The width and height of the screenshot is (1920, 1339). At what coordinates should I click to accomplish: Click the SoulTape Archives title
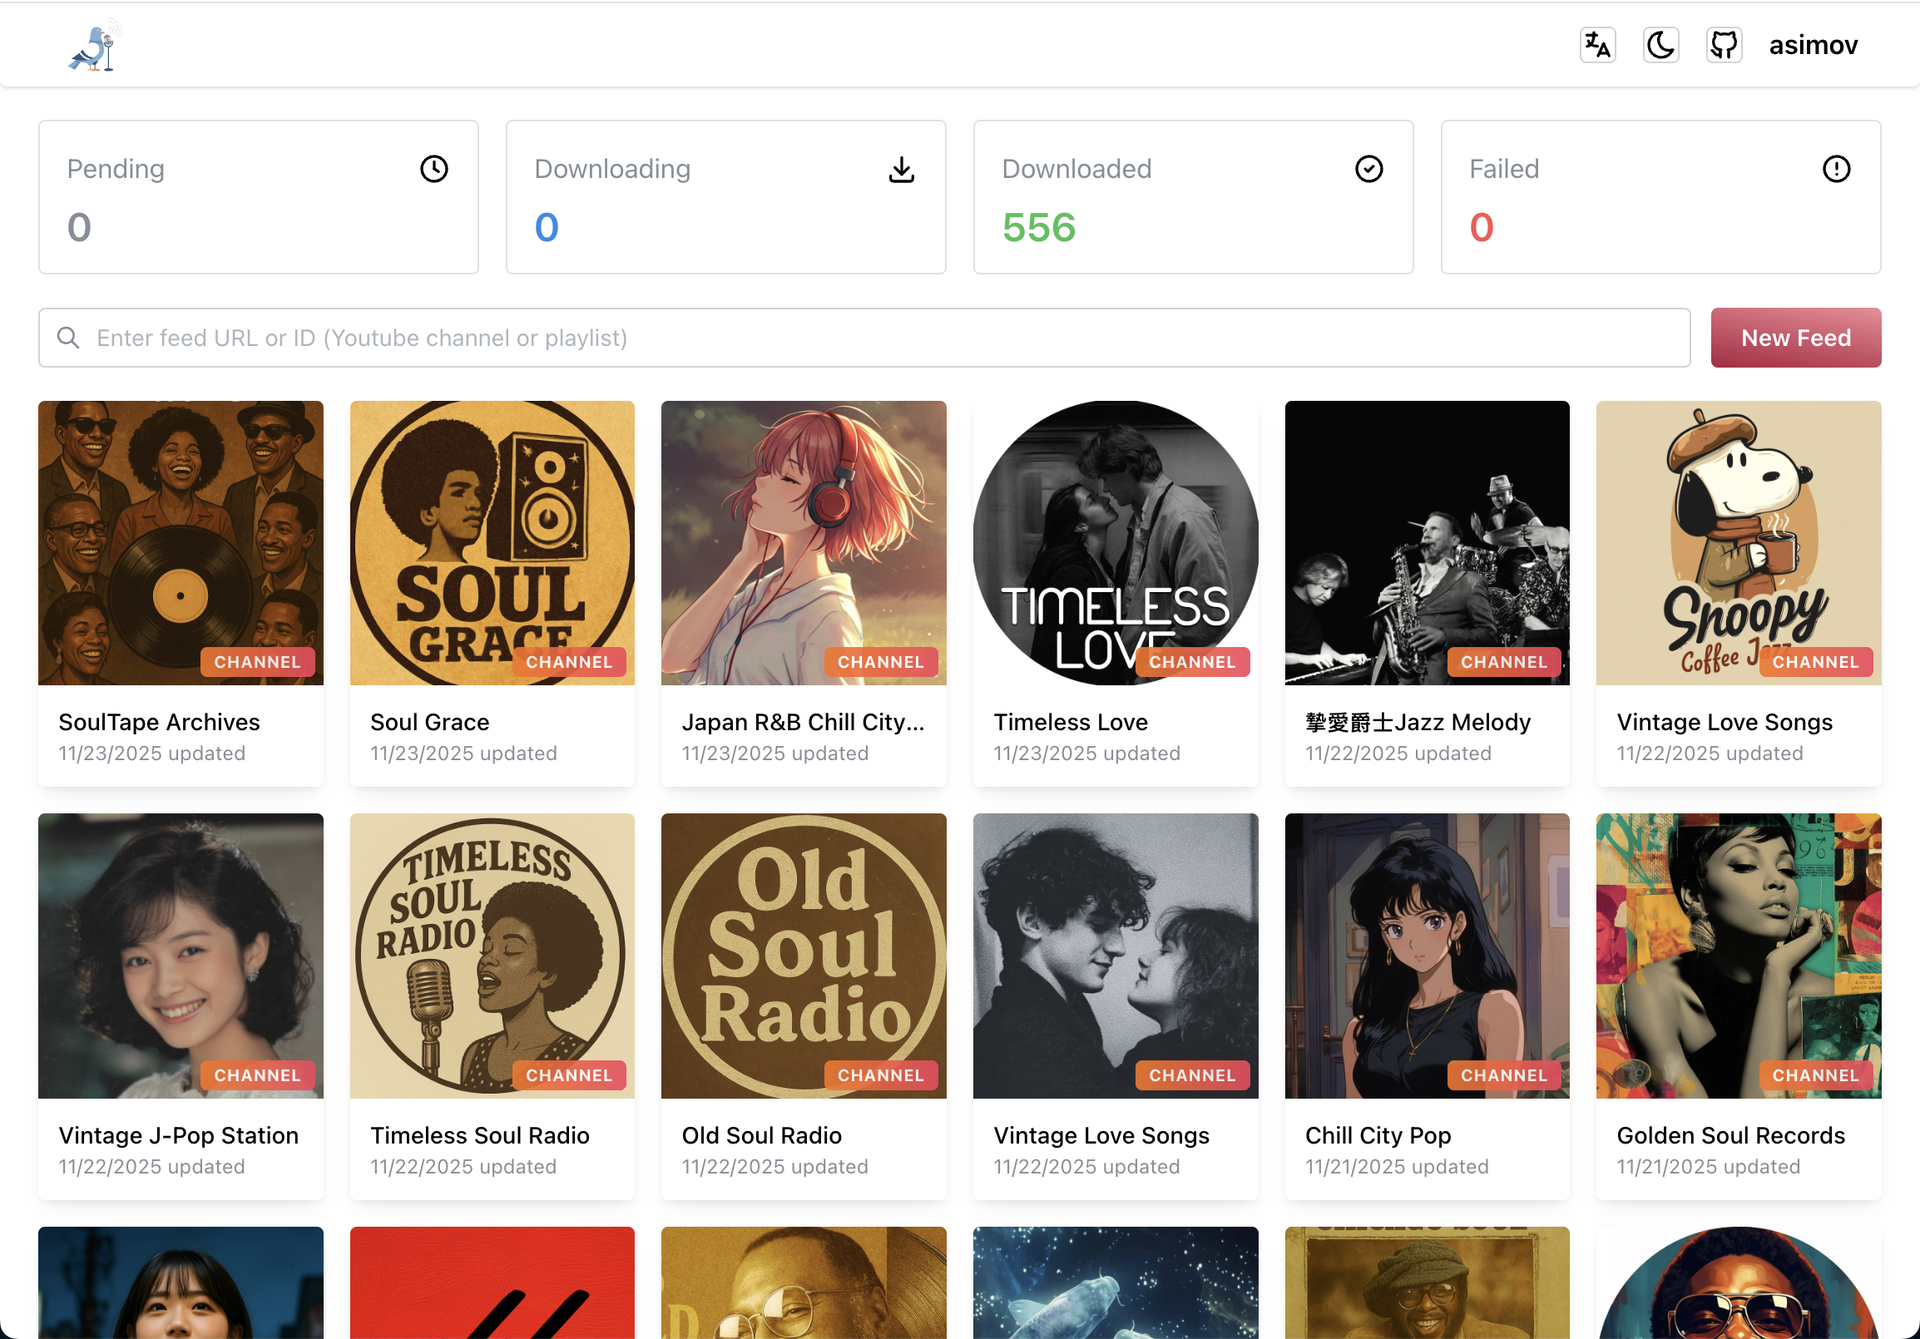[x=159, y=722]
